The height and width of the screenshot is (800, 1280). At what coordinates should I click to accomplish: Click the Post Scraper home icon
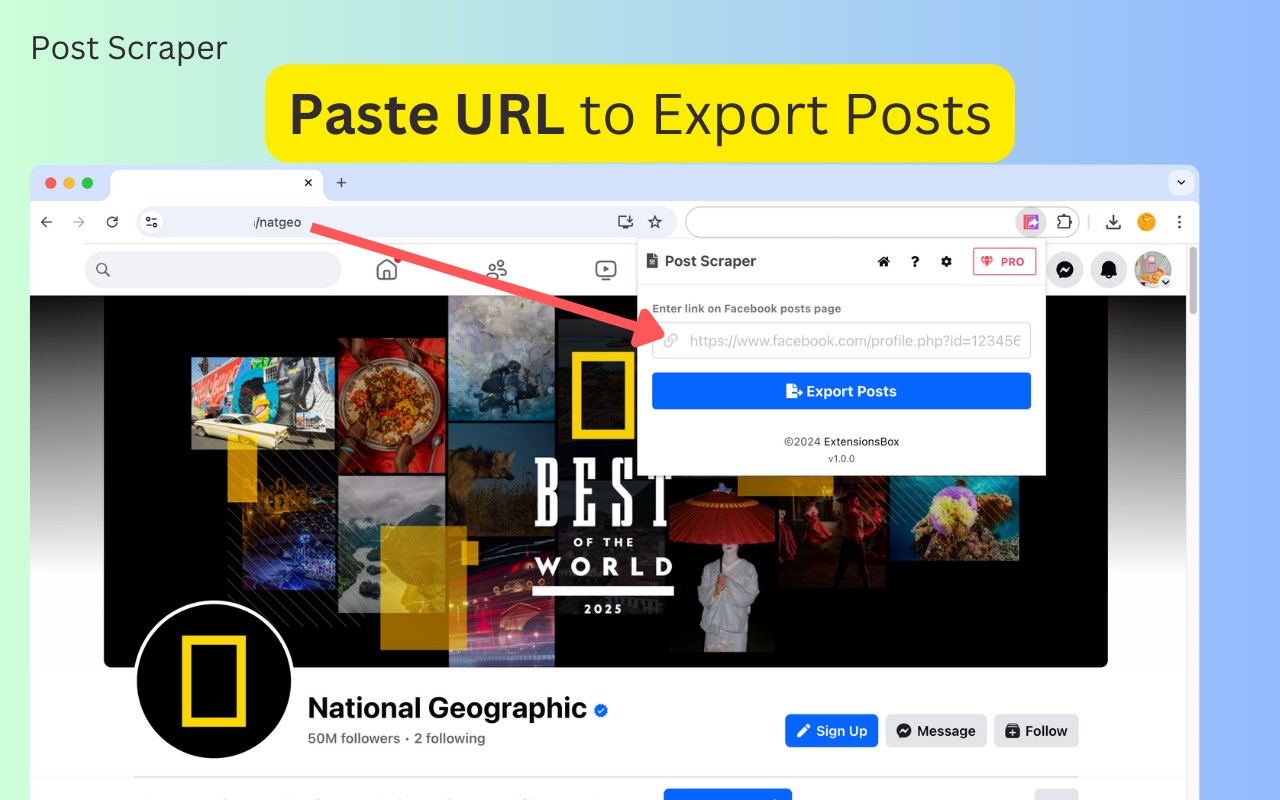(x=883, y=262)
